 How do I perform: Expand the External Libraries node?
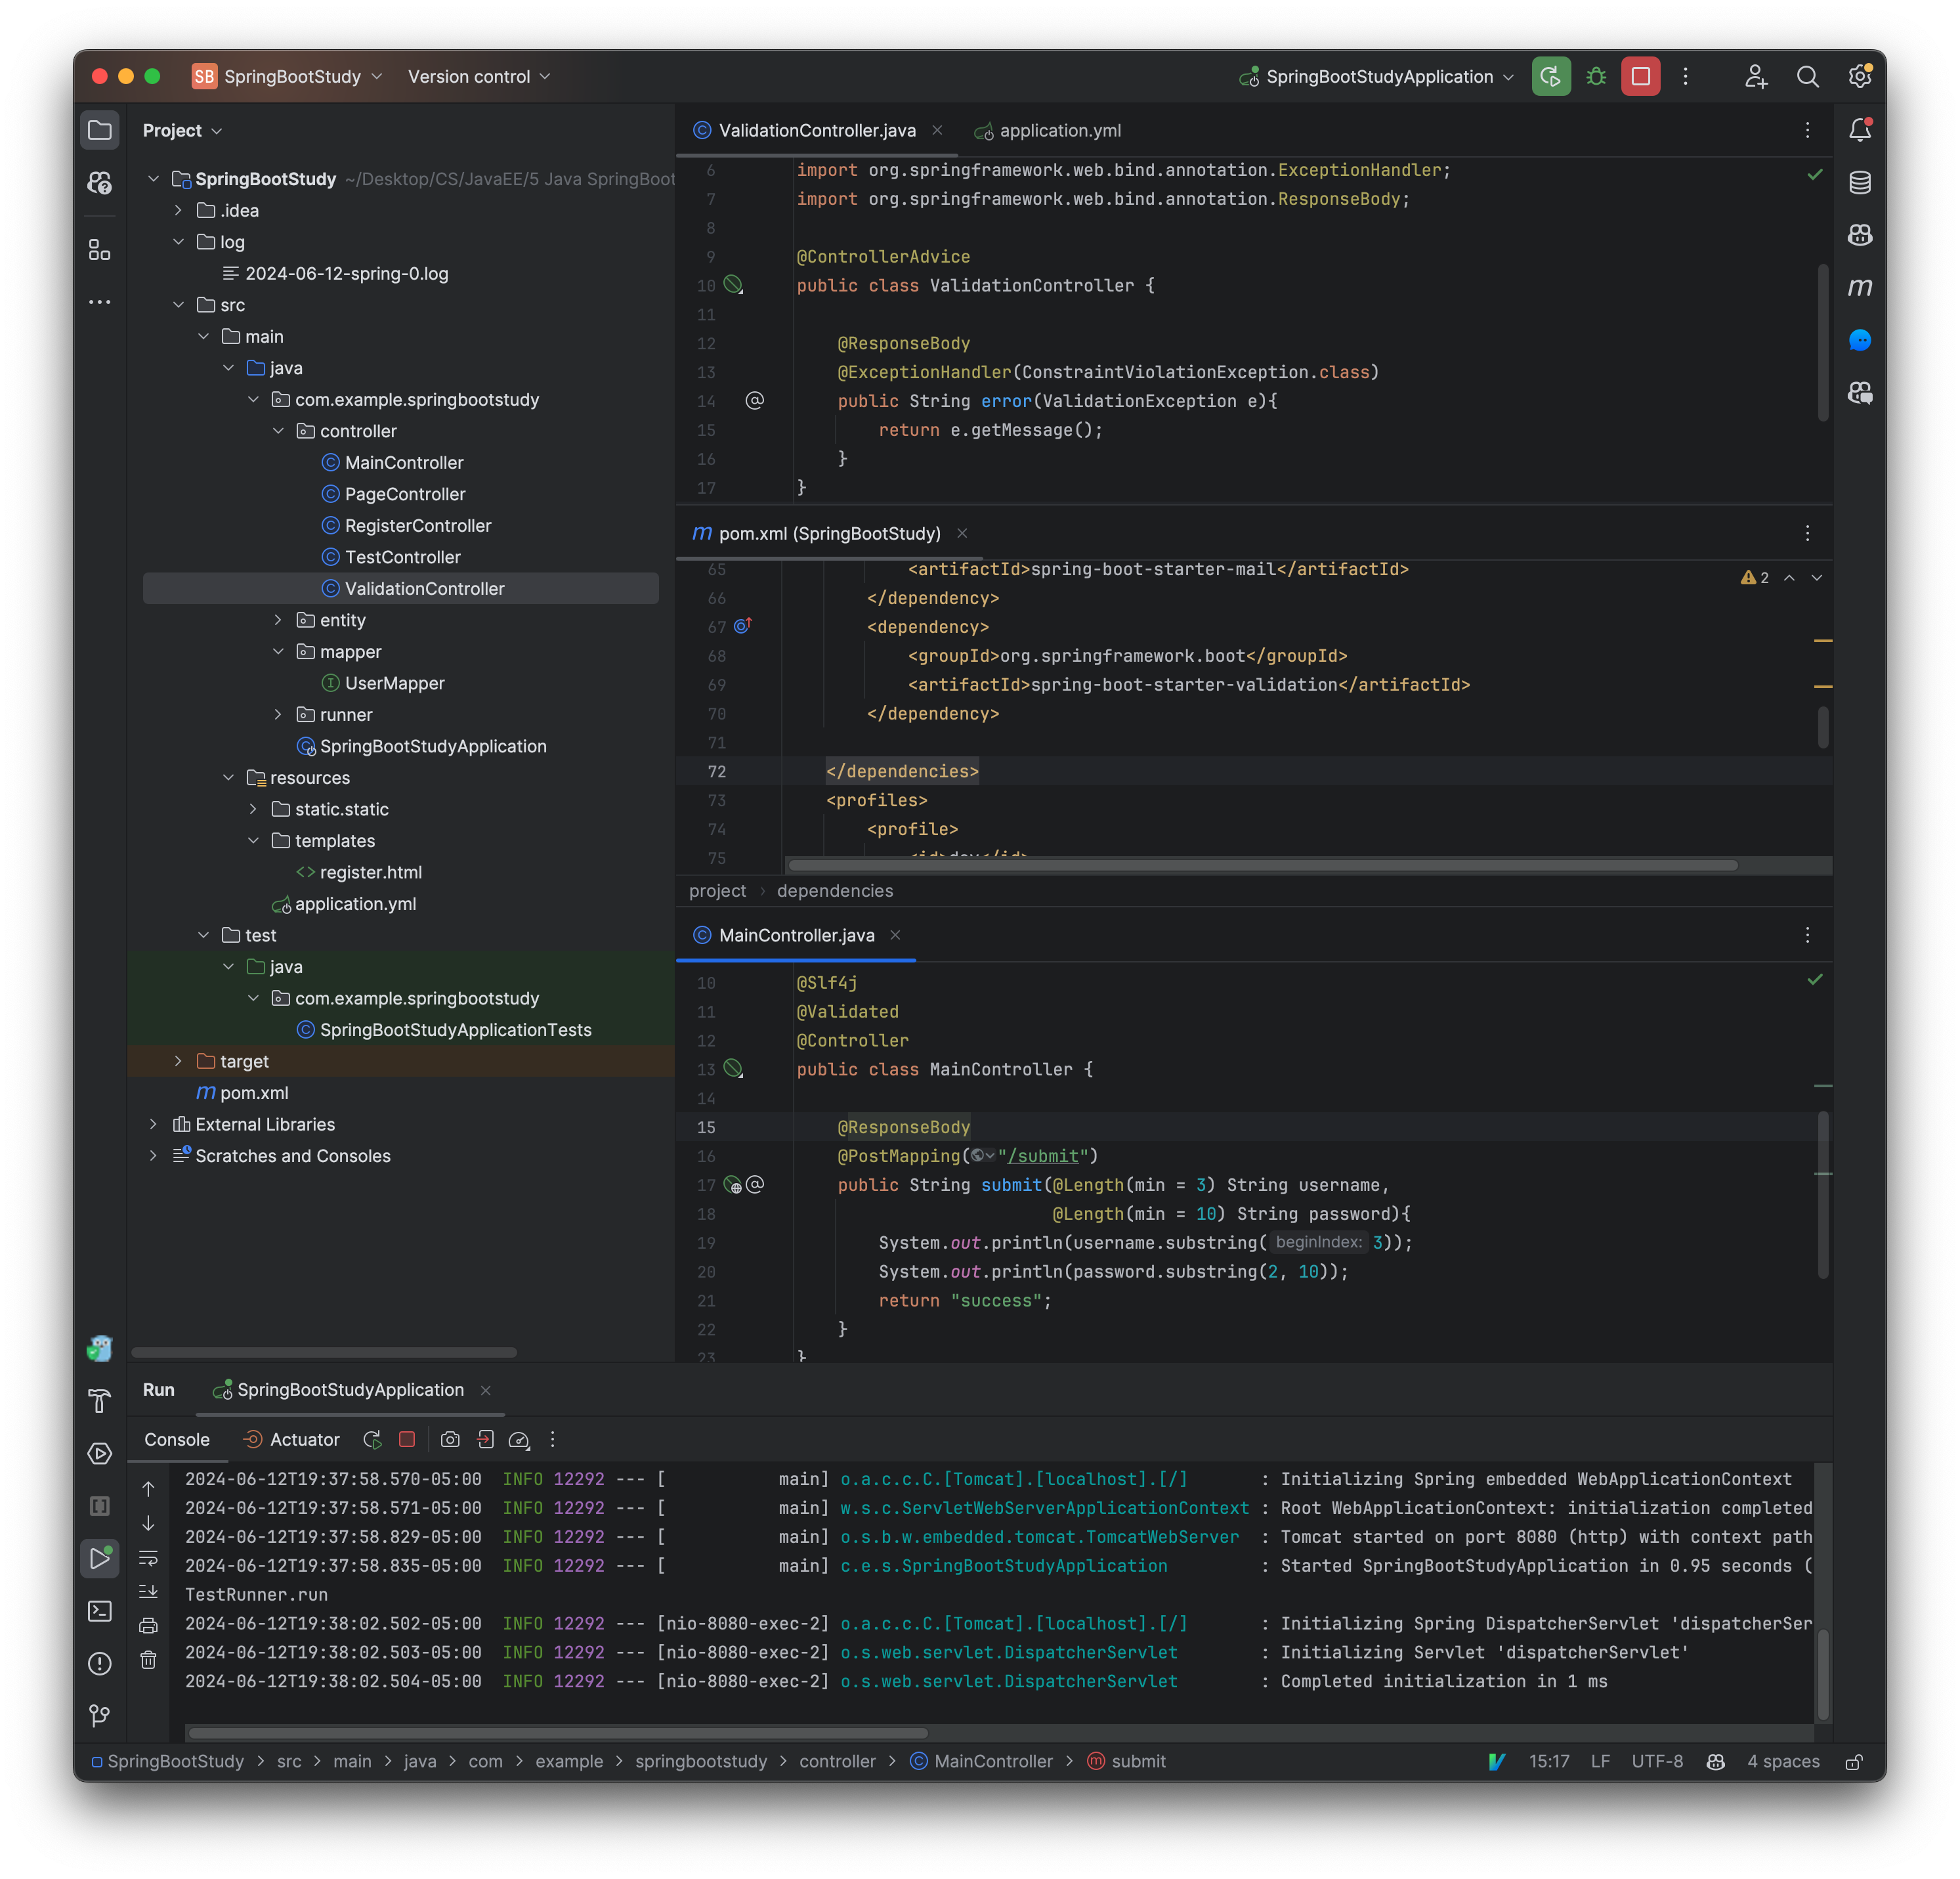(x=153, y=1124)
